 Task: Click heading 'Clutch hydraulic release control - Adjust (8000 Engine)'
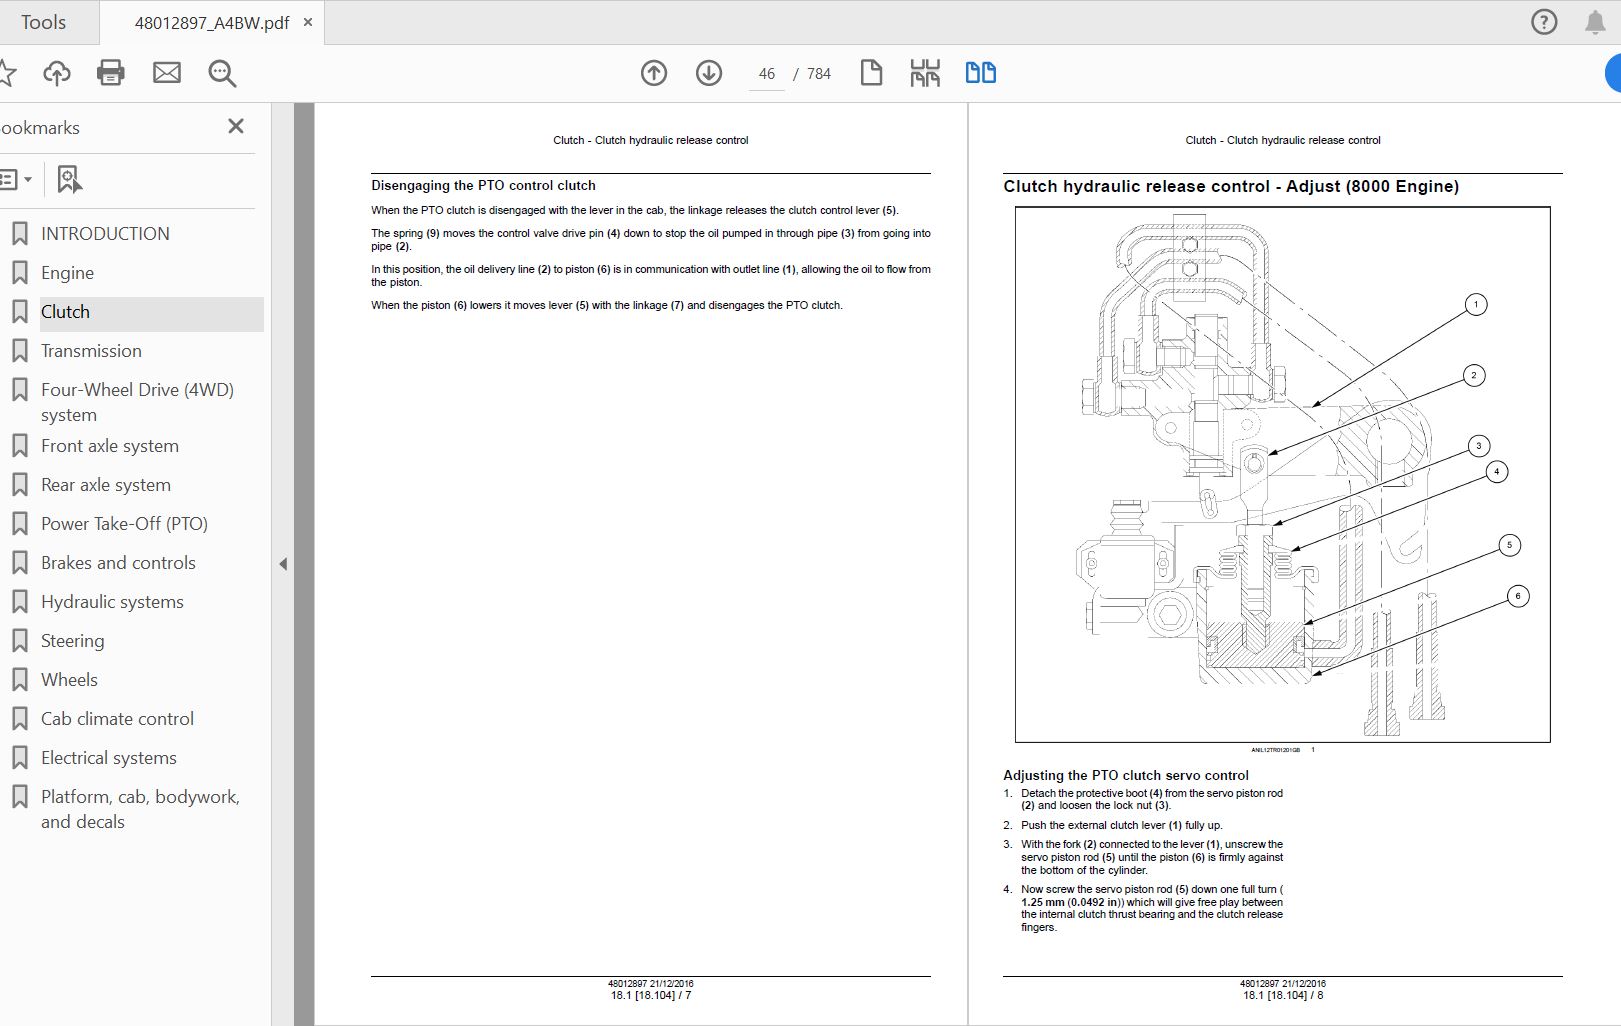(1231, 186)
